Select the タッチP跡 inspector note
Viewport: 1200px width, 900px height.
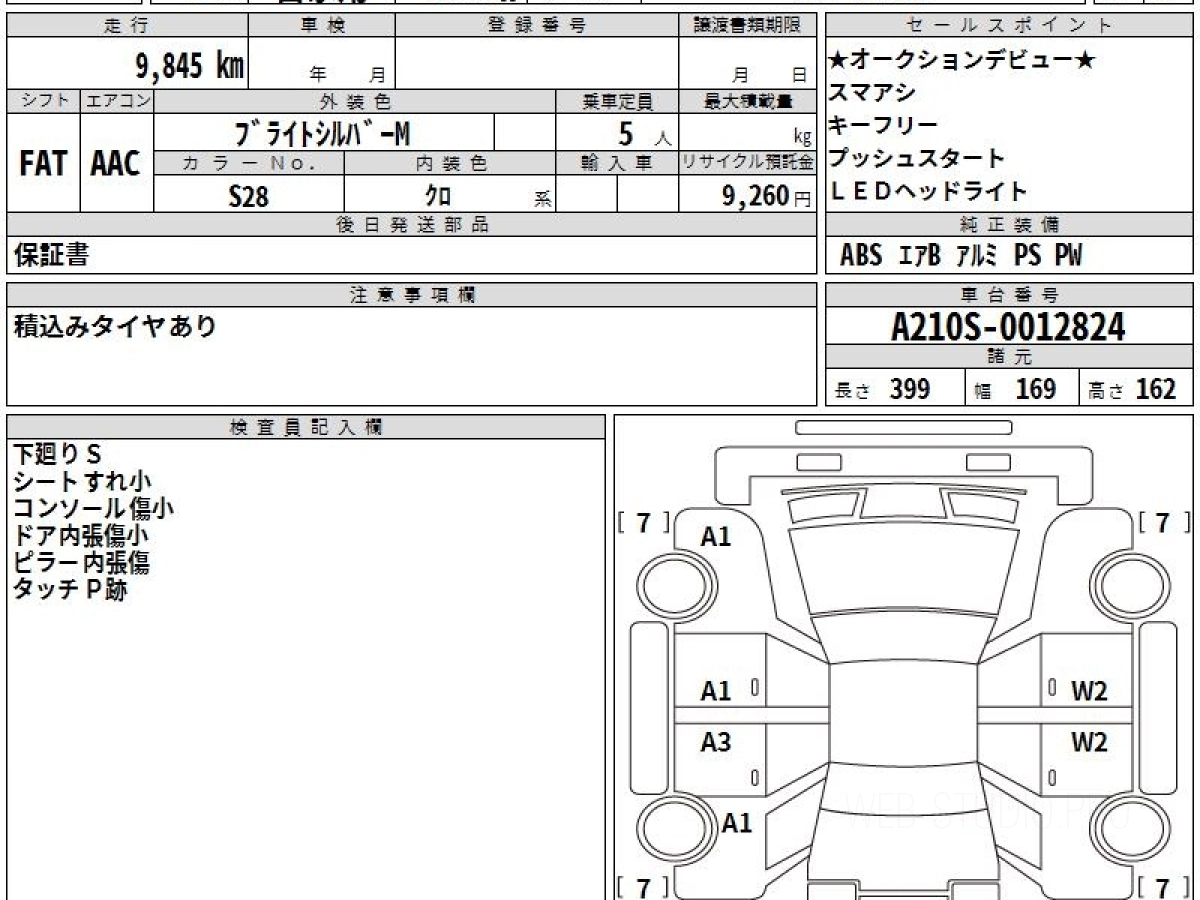[70, 590]
